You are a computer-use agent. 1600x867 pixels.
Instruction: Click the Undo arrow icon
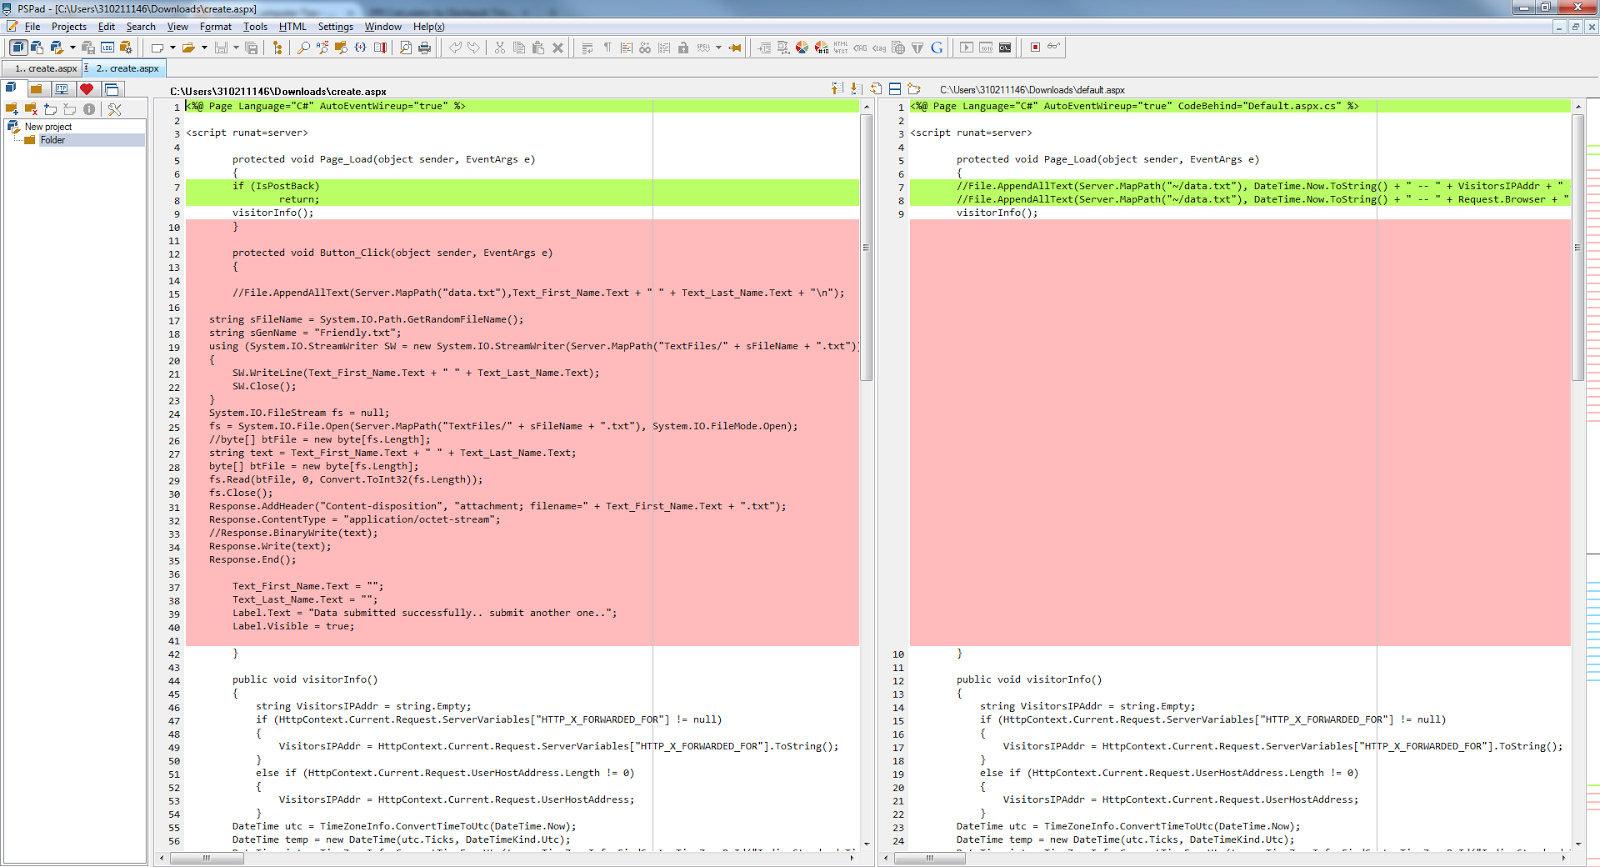tap(455, 47)
